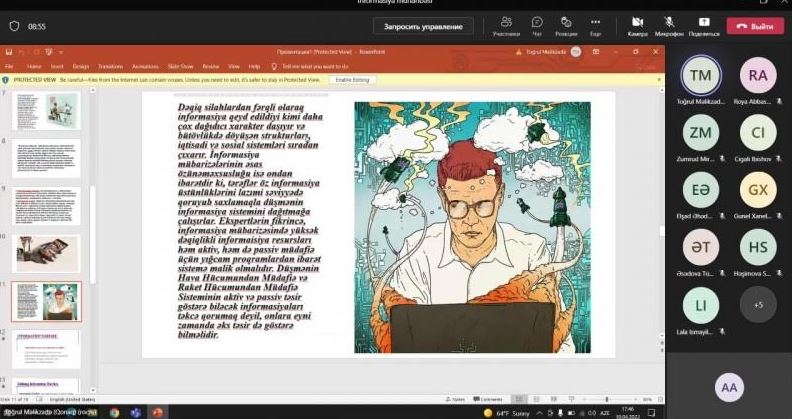Screen dimensions: 792x419
Task: Open the File menu in PowerPoint
Action: coord(9,67)
